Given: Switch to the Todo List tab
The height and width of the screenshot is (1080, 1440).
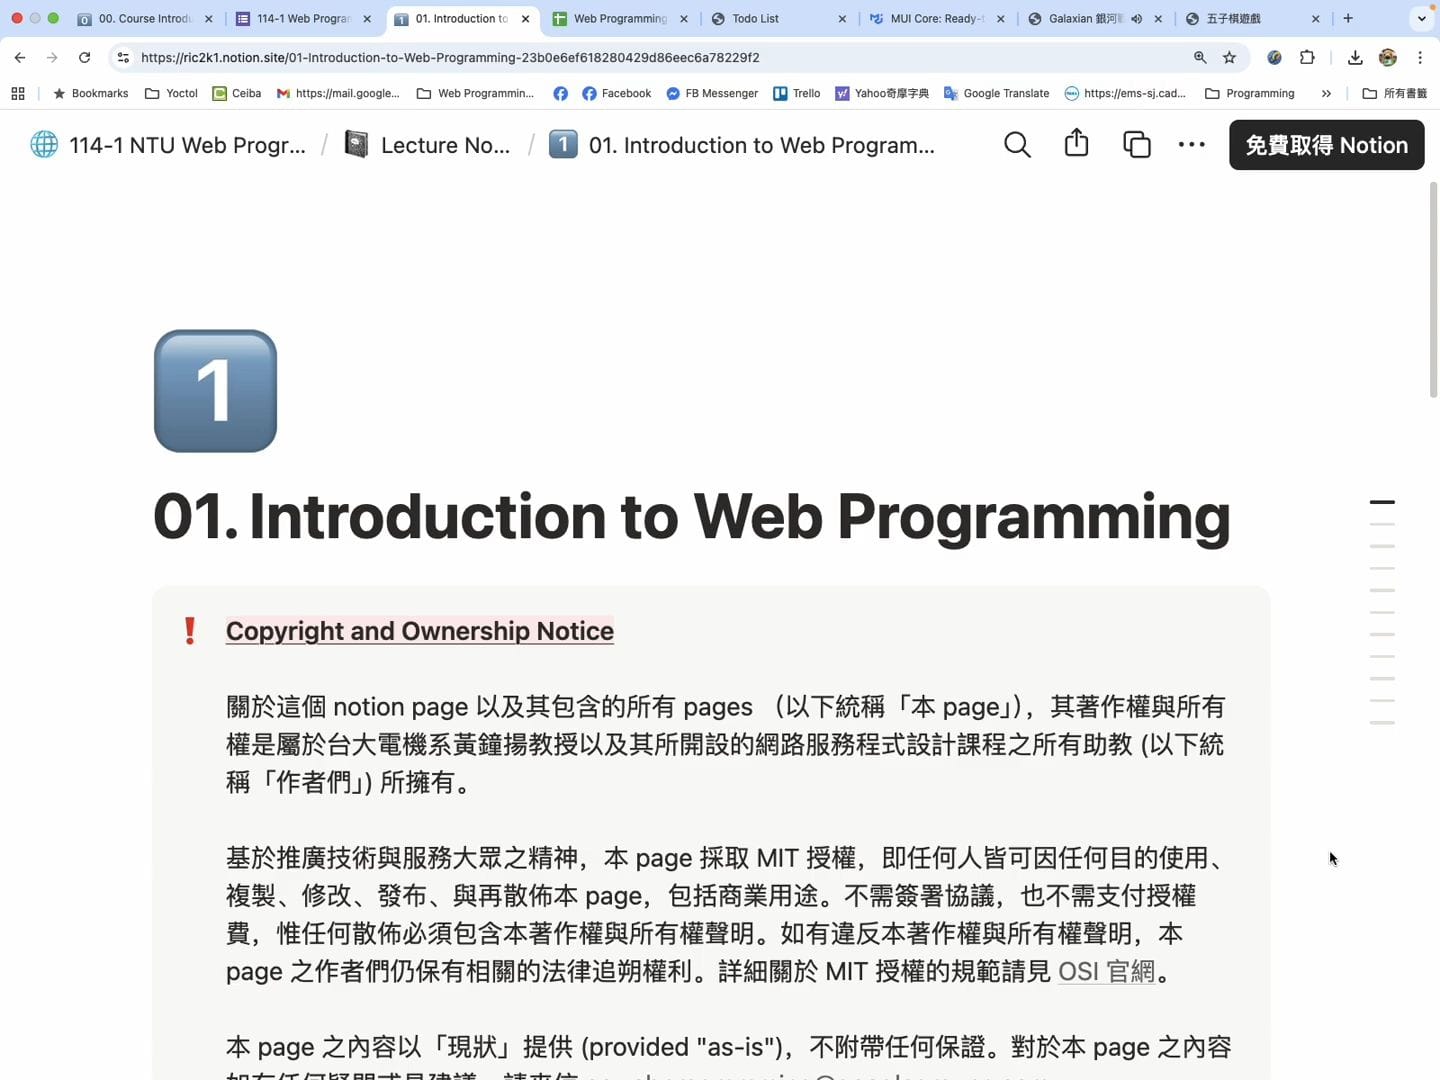Looking at the screenshot, I should click(x=755, y=19).
